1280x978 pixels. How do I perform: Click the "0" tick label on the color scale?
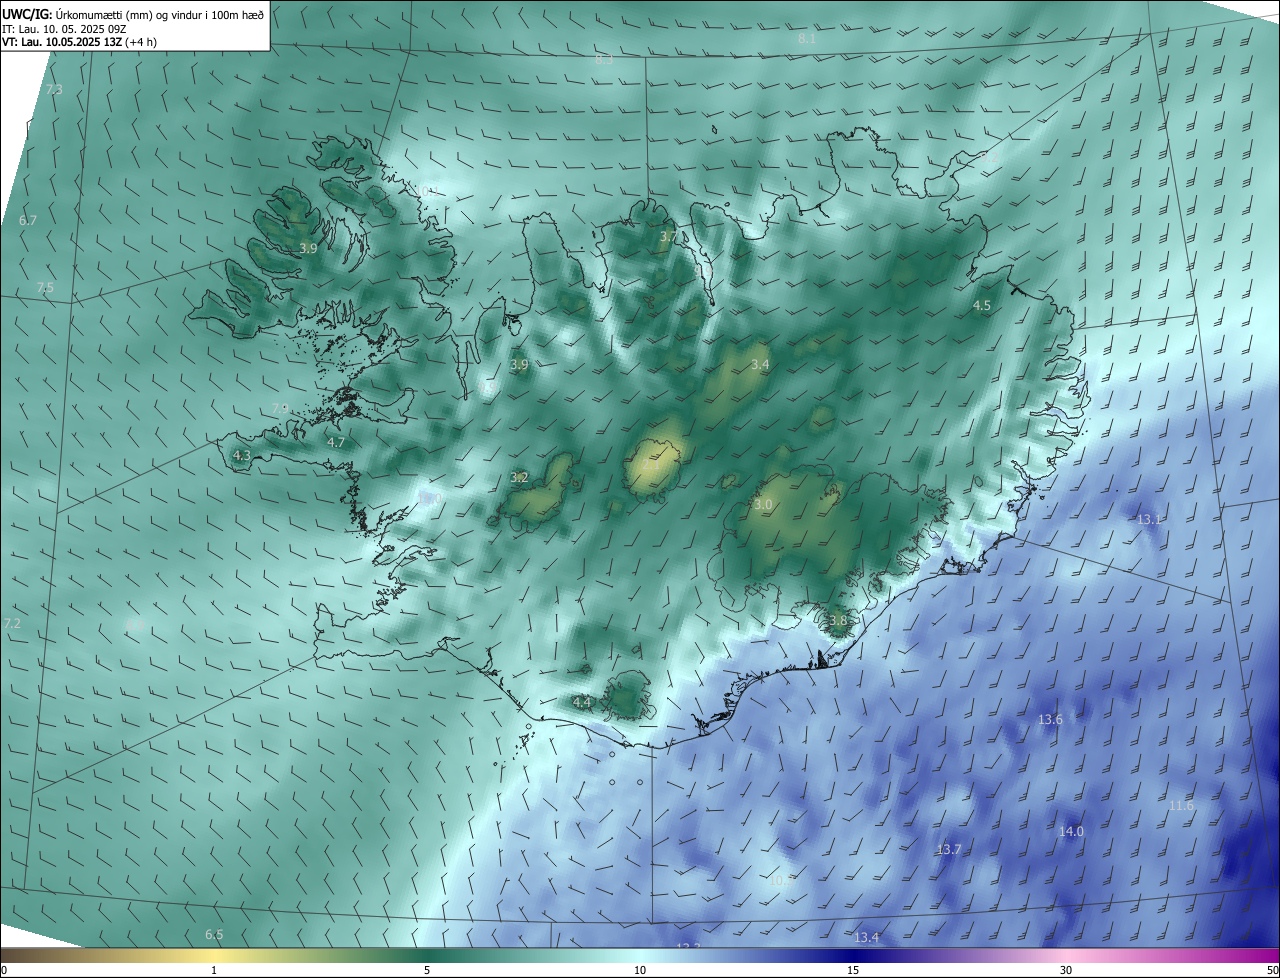click(4, 971)
